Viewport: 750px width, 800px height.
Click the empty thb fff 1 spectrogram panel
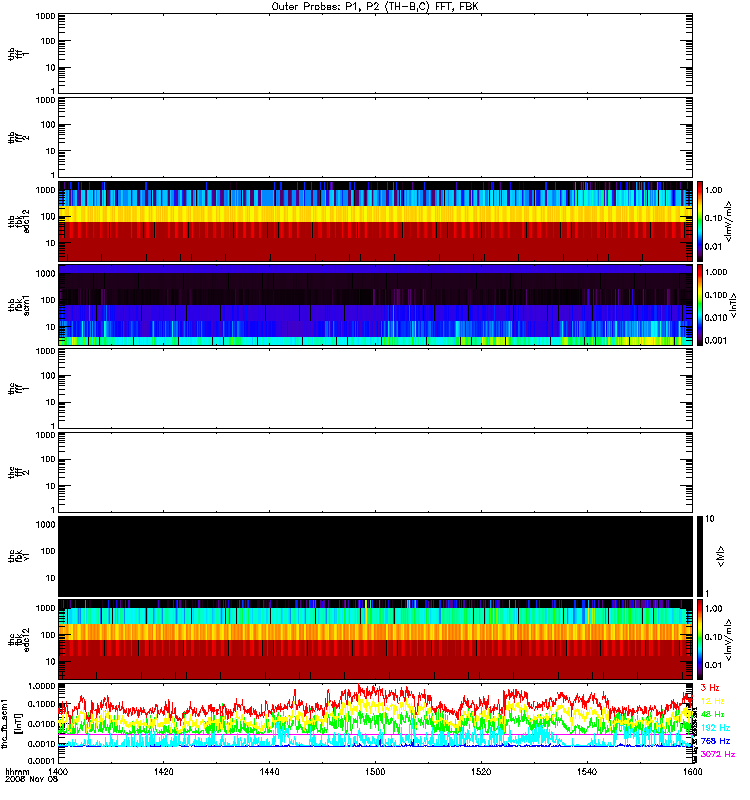point(375,54)
